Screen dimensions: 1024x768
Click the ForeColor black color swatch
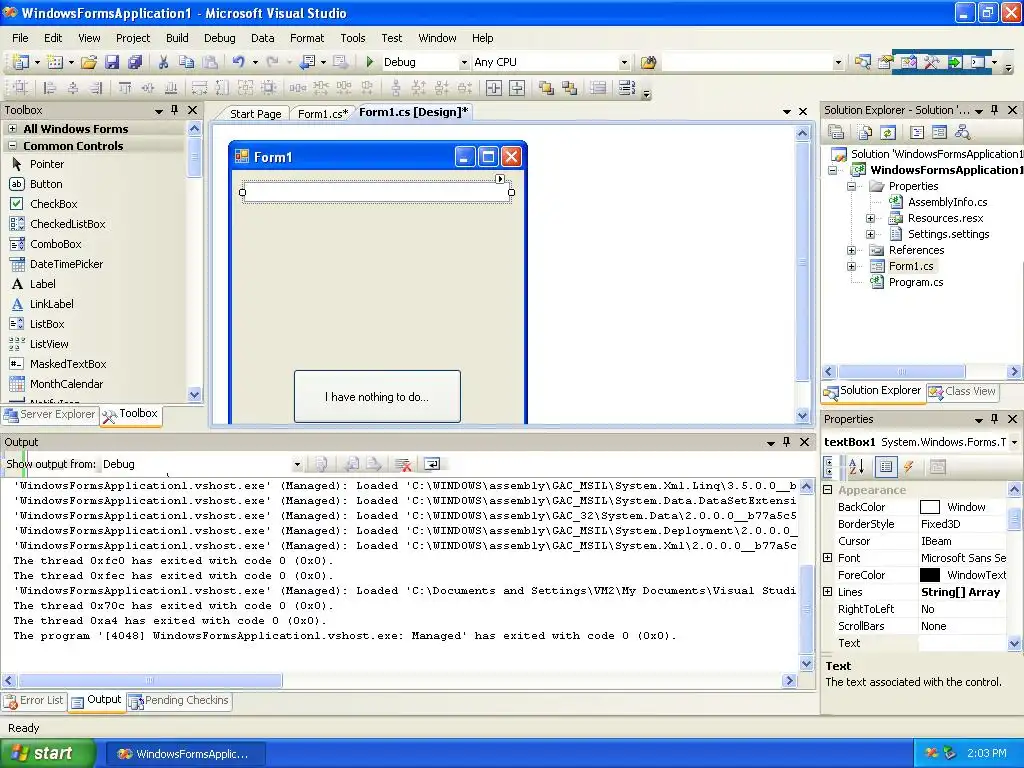pos(929,575)
